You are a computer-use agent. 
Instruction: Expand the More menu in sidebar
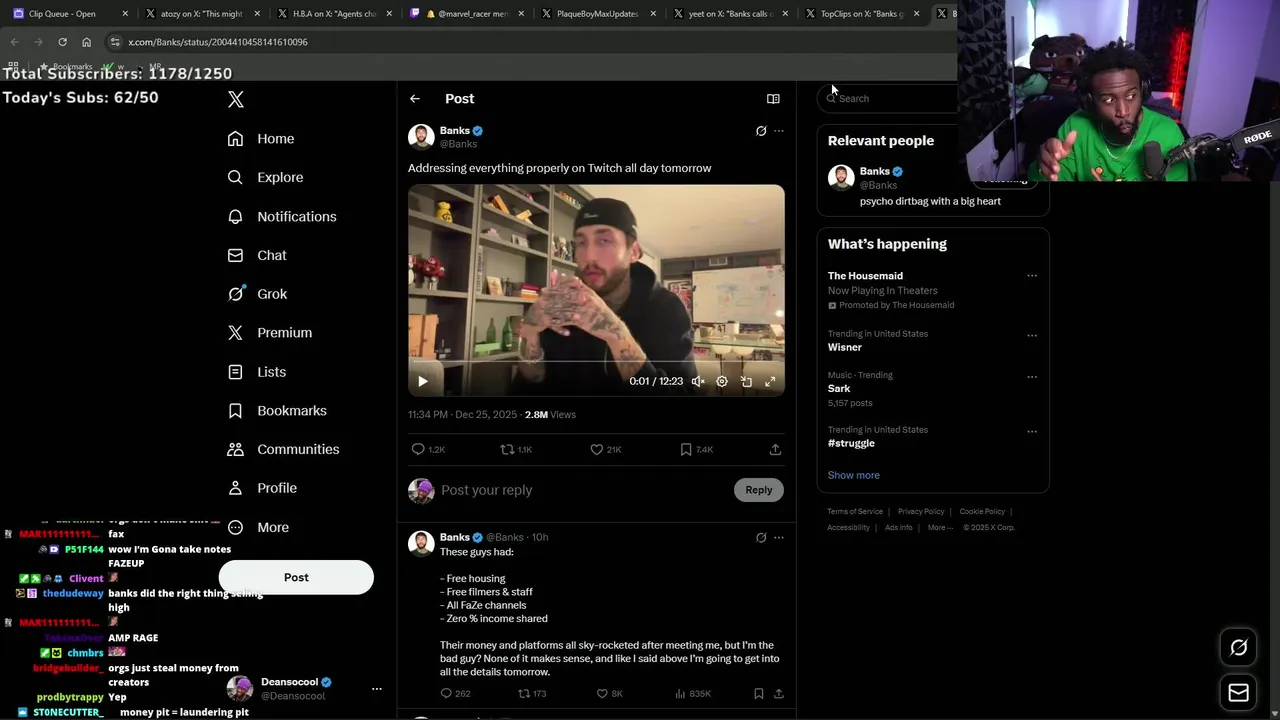point(258,527)
